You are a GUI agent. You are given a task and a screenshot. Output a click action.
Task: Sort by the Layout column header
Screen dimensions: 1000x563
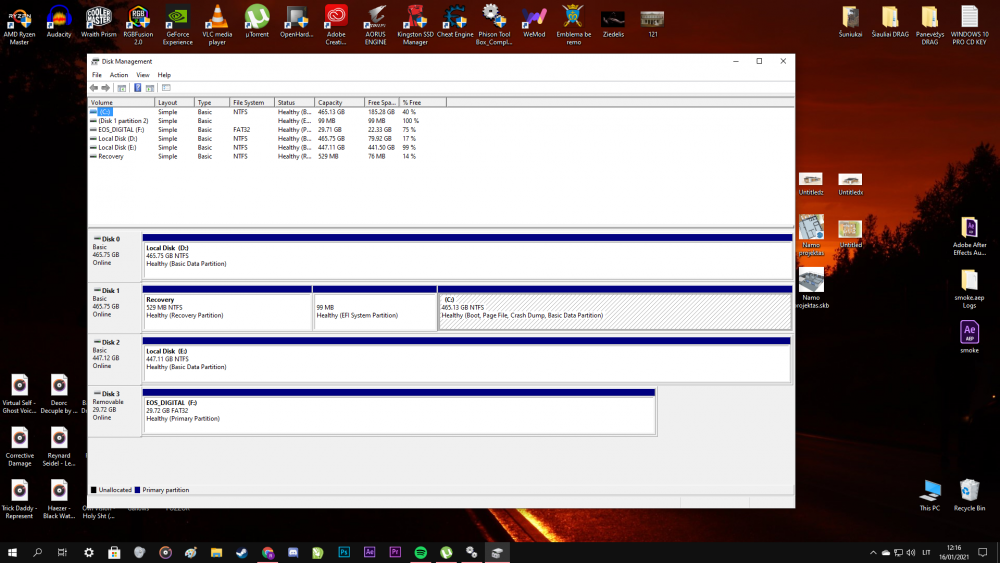coord(174,102)
